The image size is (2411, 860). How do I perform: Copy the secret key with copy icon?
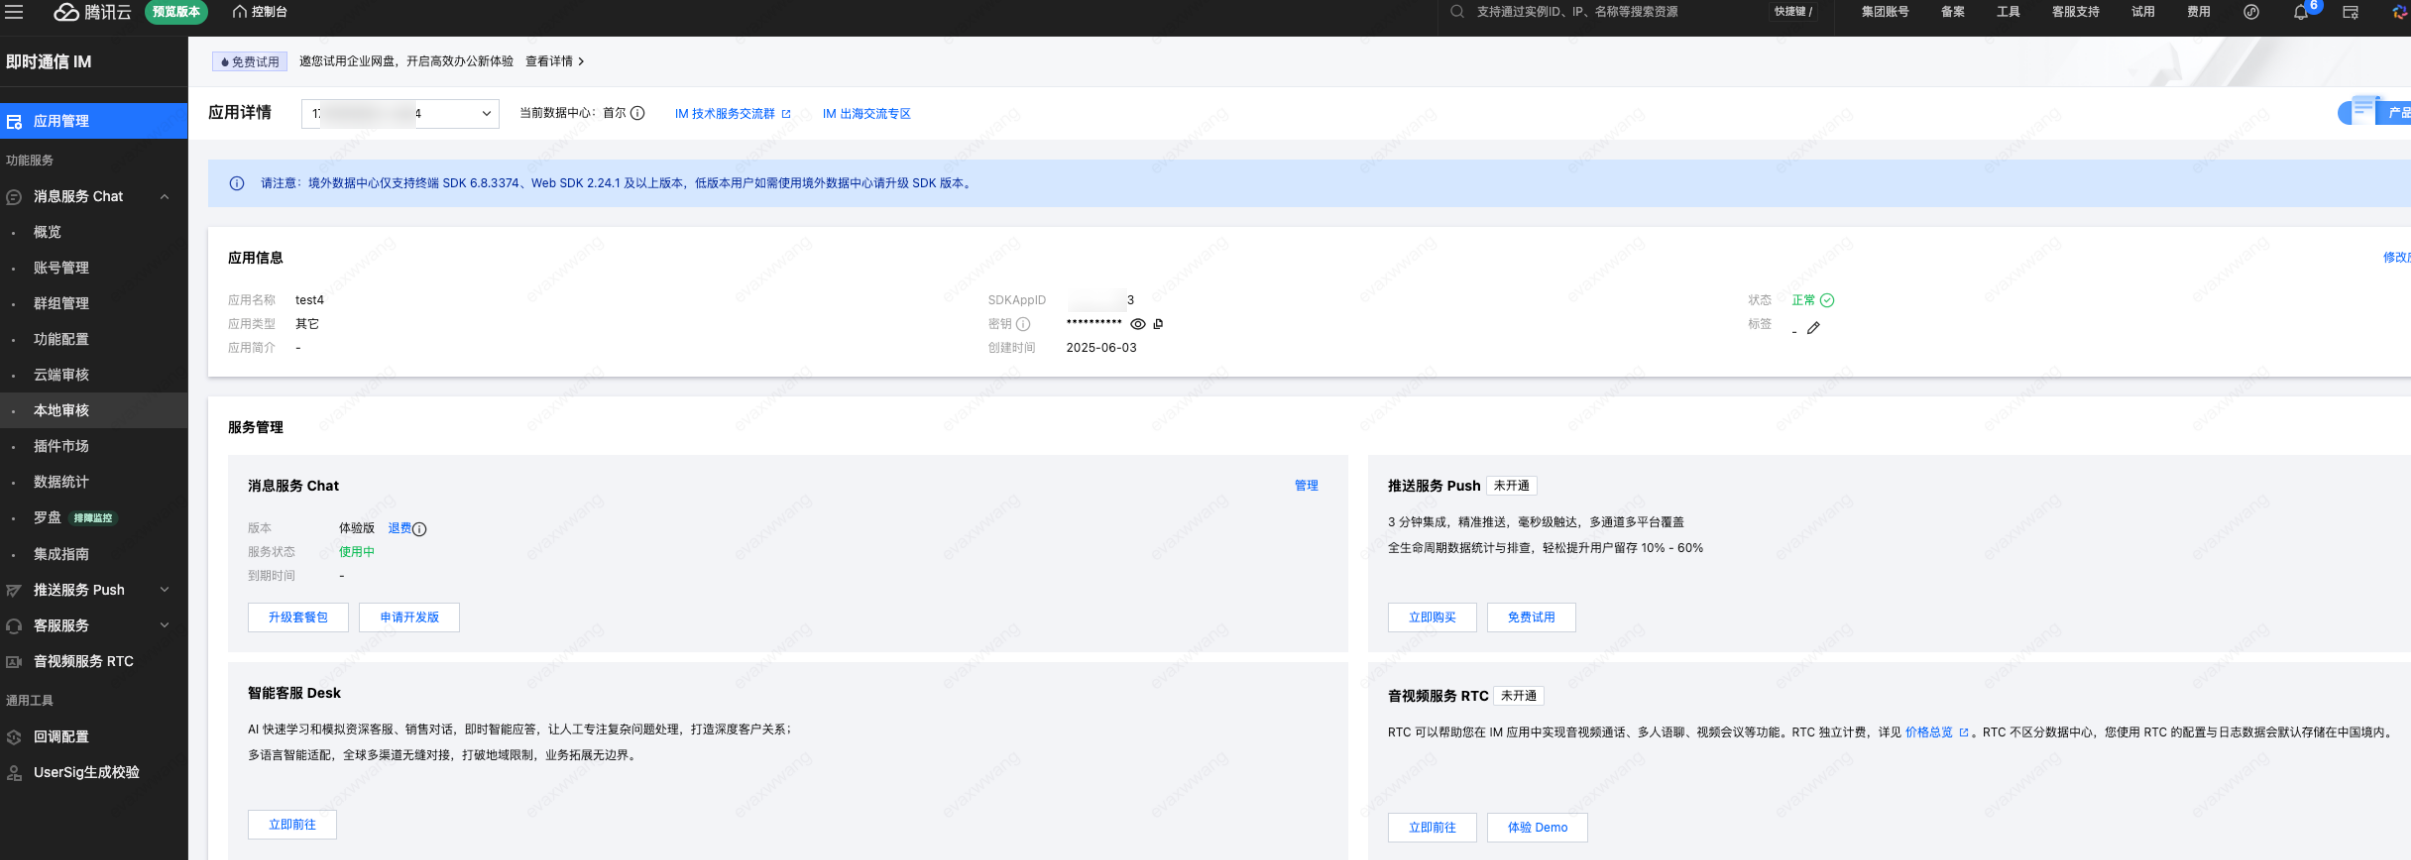tap(1159, 324)
